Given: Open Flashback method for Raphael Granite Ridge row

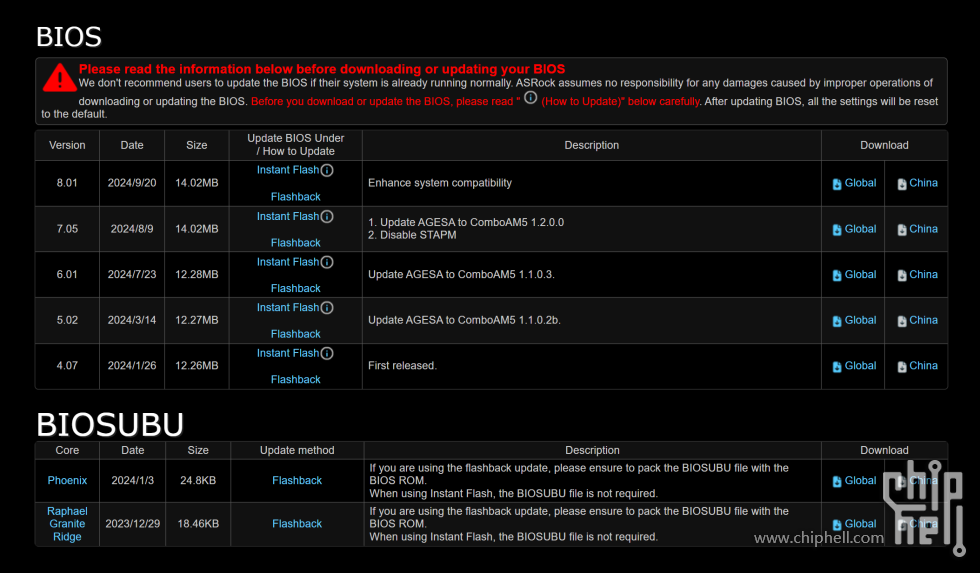Looking at the screenshot, I should [x=297, y=524].
